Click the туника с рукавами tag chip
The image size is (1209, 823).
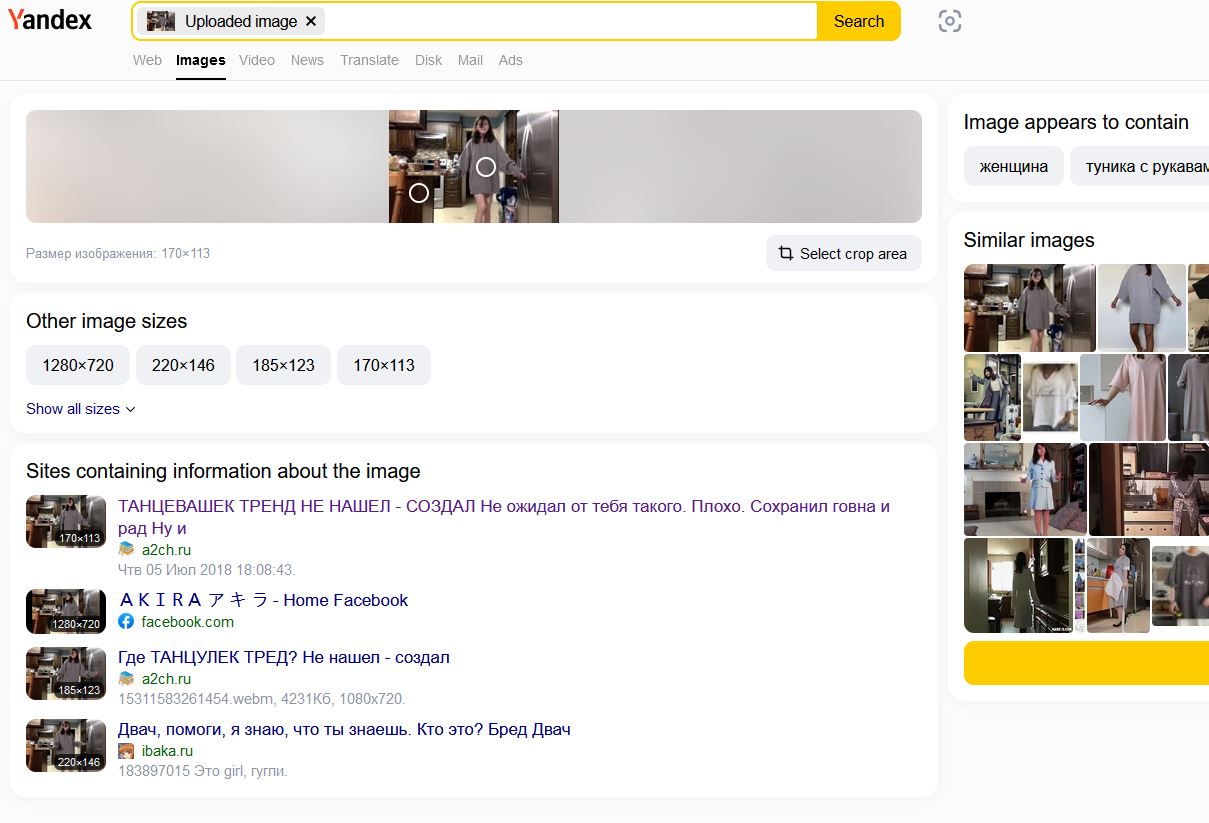(1139, 166)
